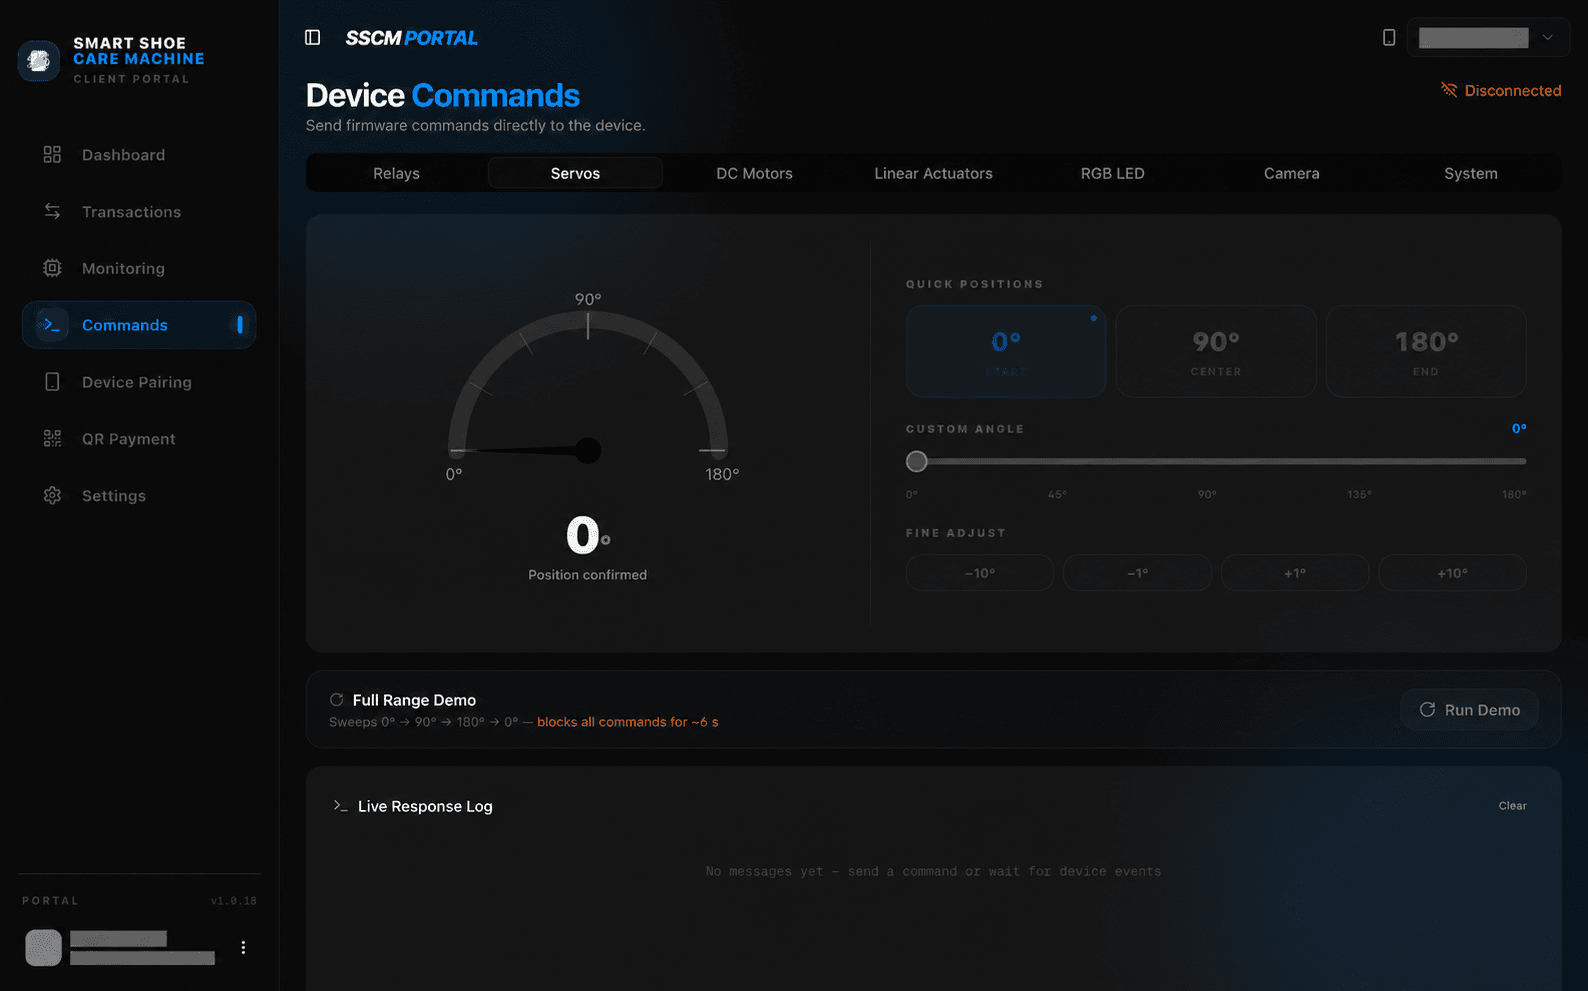Image resolution: width=1588 pixels, height=991 pixels.
Task: Decrease angle with −1° button
Action: pyautogui.click(x=1137, y=573)
